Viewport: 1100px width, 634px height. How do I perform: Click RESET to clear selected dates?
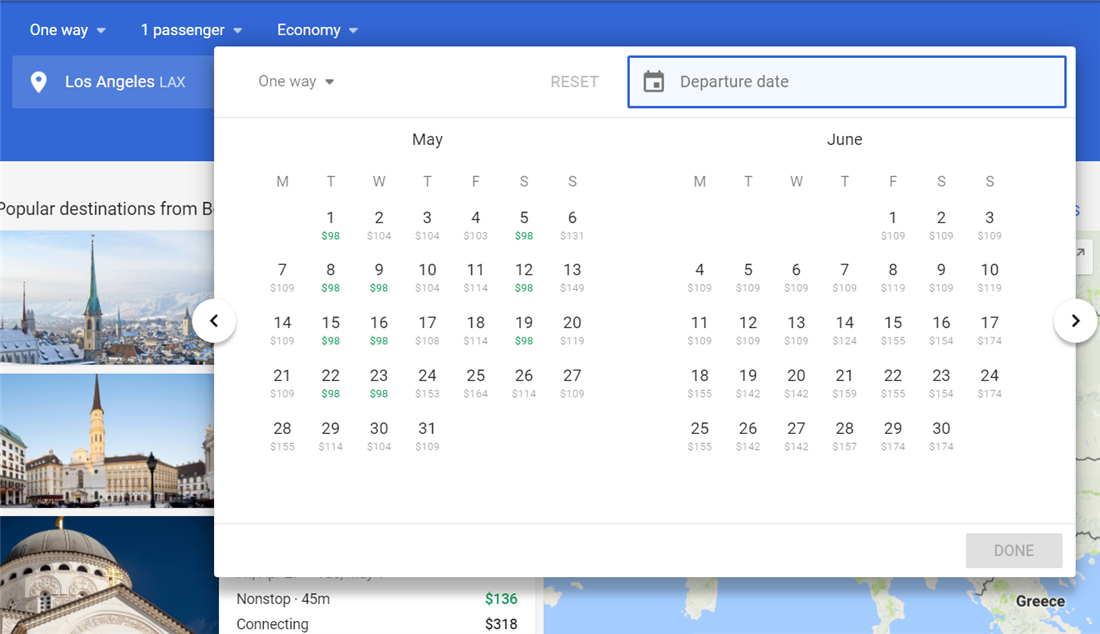pyautogui.click(x=574, y=82)
